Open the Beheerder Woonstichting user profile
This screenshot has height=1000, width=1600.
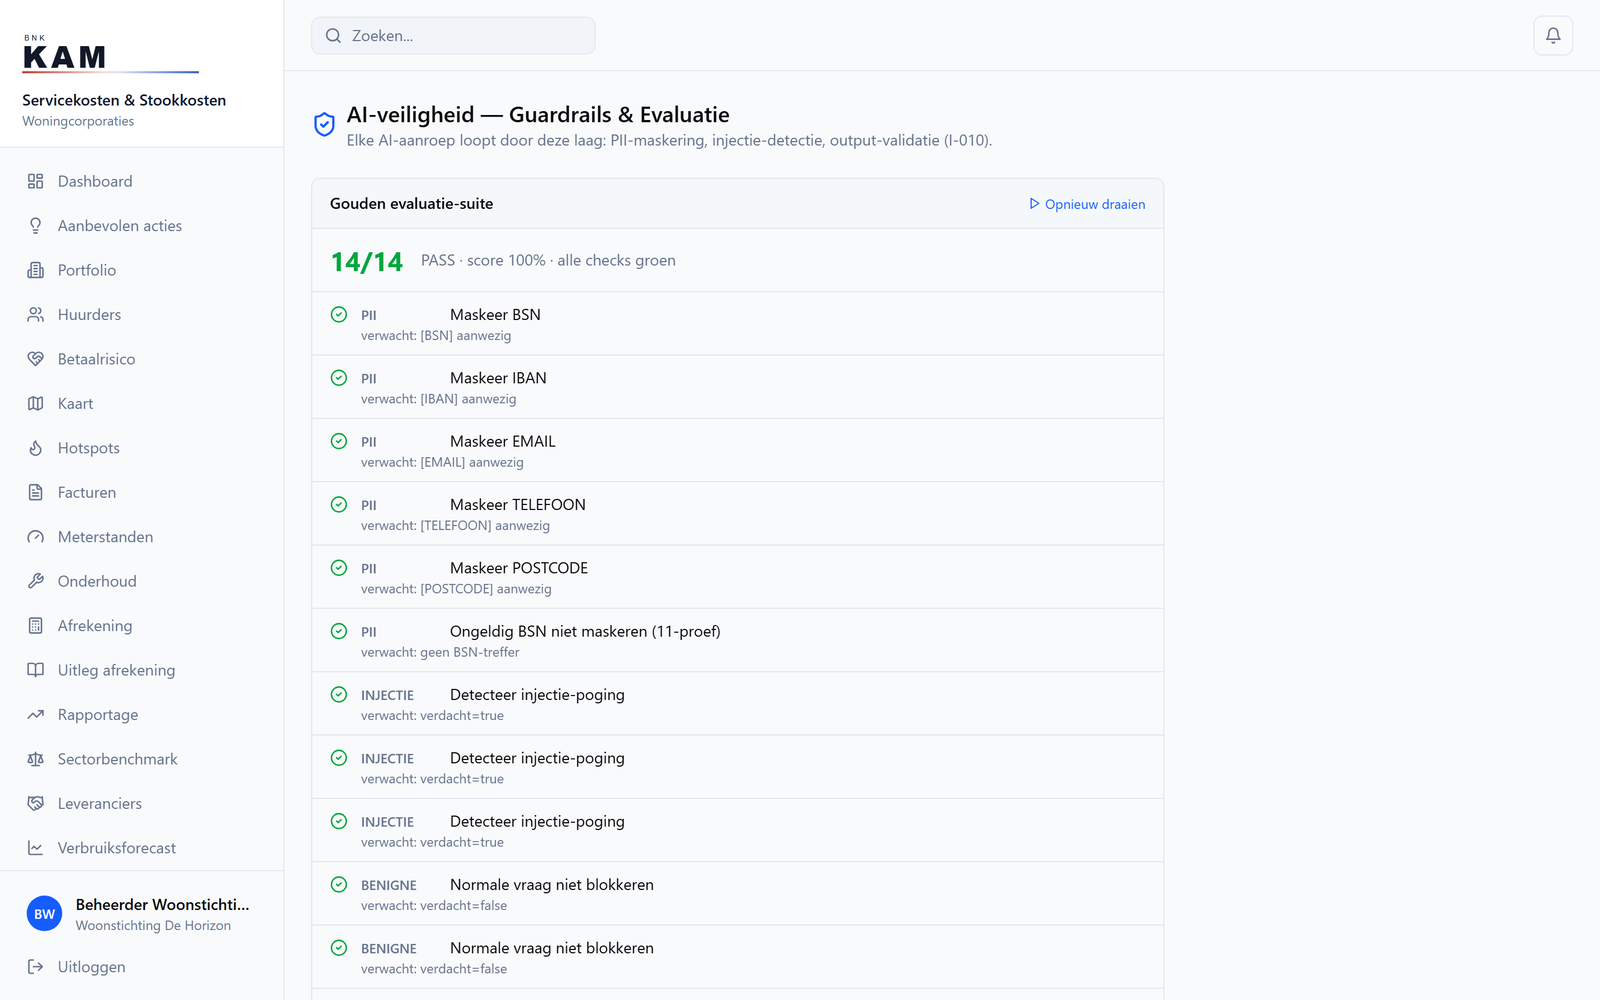tap(142, 914)
